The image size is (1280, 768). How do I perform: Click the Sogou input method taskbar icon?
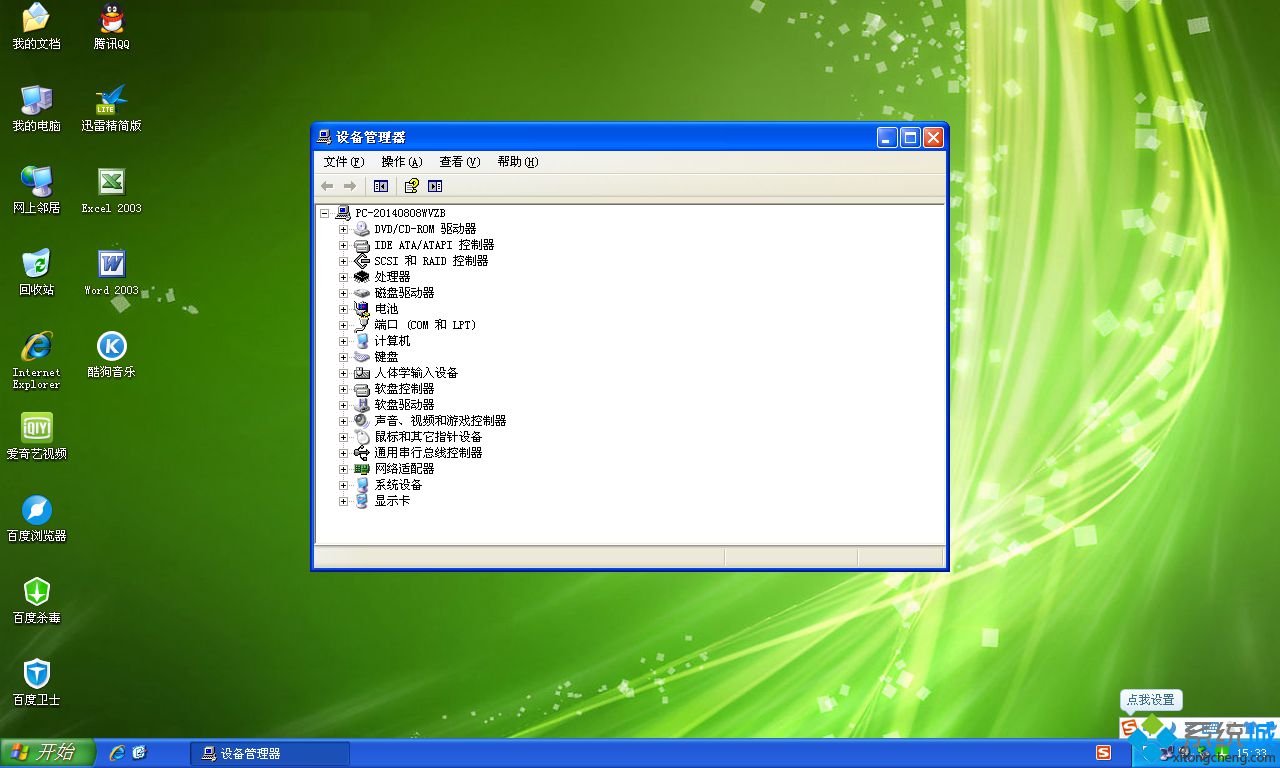(1104, 753)
